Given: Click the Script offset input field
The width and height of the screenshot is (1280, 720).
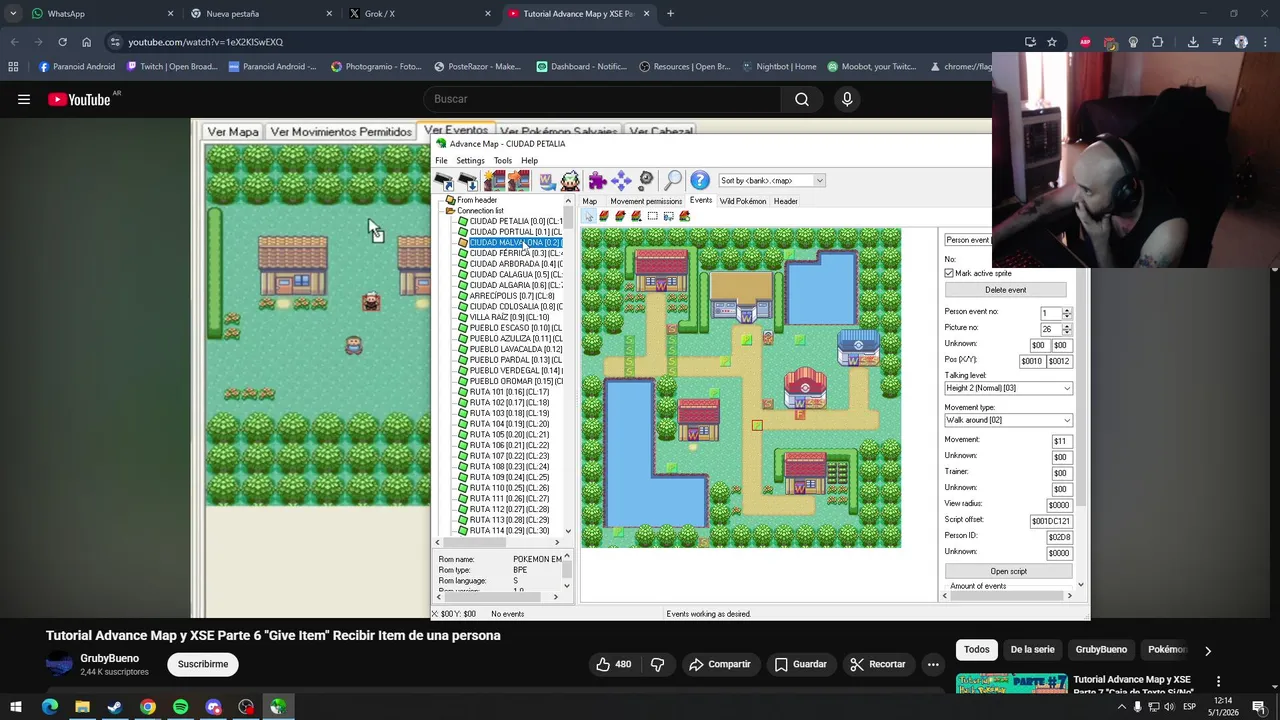Looking at the screenshot, I should pos(1051,521).
